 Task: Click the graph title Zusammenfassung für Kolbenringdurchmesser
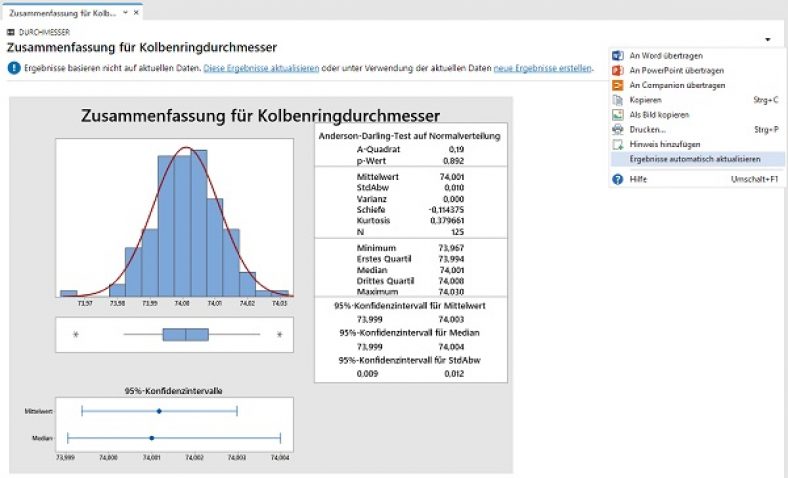click(x=260, y=116)
